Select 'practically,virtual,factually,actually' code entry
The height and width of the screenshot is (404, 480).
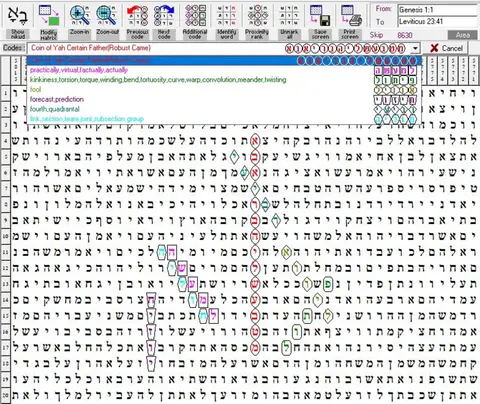click(224, 70)
